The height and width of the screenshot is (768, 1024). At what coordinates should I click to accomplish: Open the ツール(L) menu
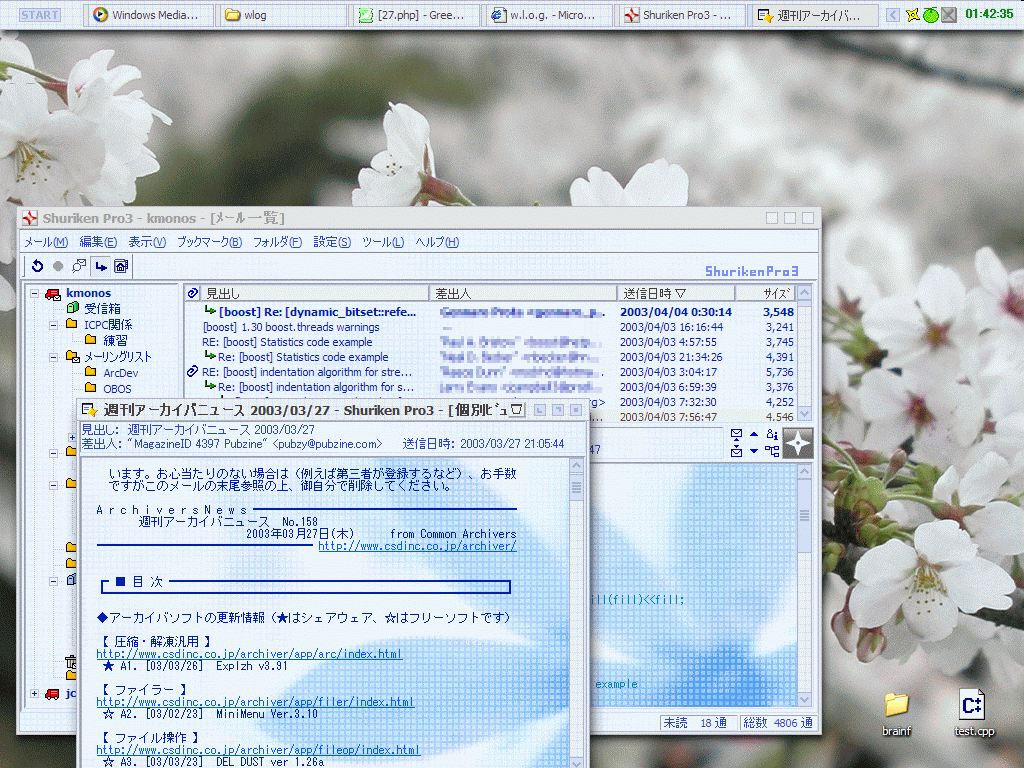tap(383, 242)
